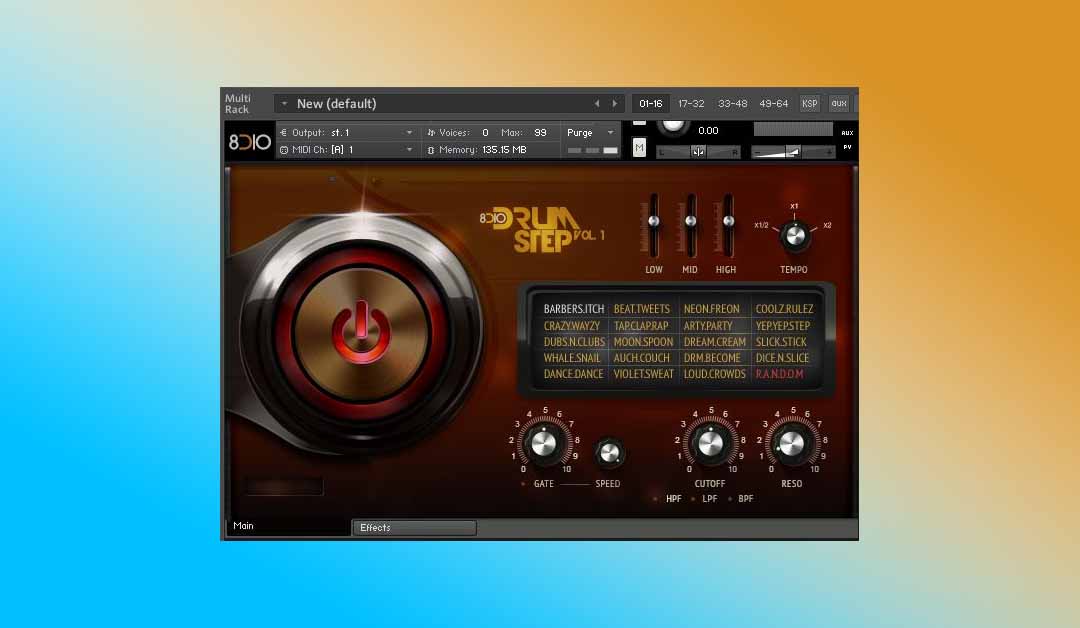Select the WHALE.SNAIL pattern
The height and width of the screenshot is (628, 1080).
point(572,358)
